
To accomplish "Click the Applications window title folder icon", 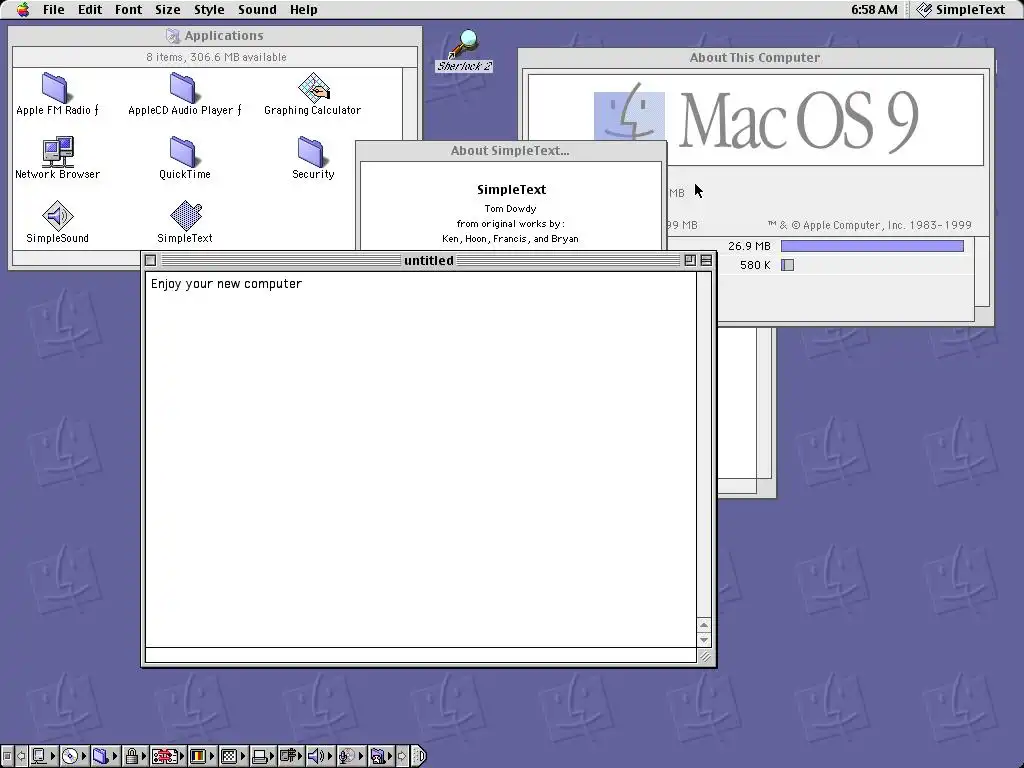I will click(x=172, y=35).
